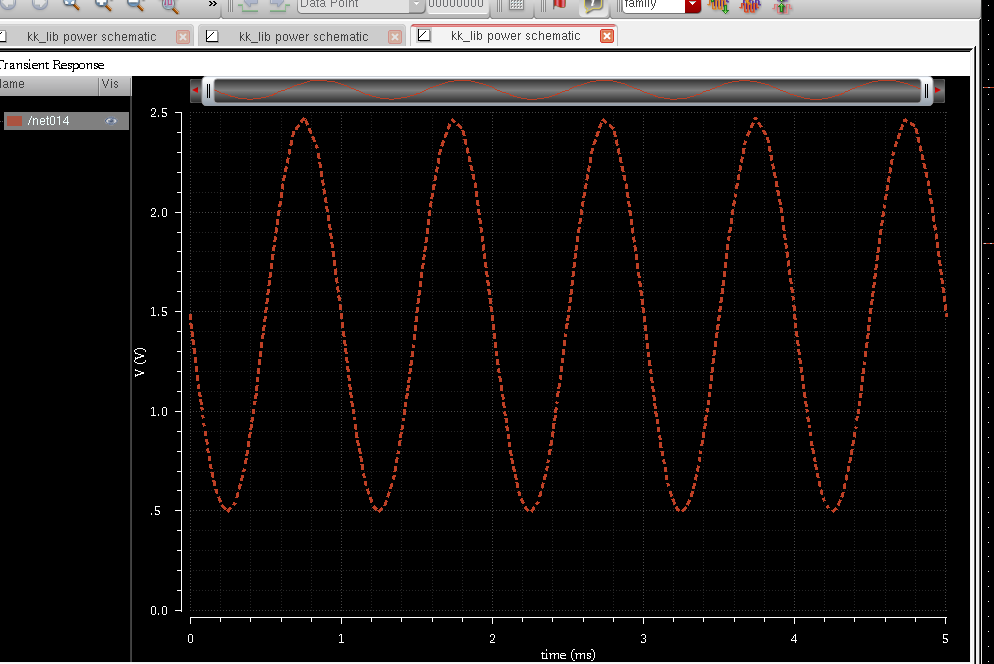
Task: Select the /net014 signal name in list
Action: [x=49, y=121]
